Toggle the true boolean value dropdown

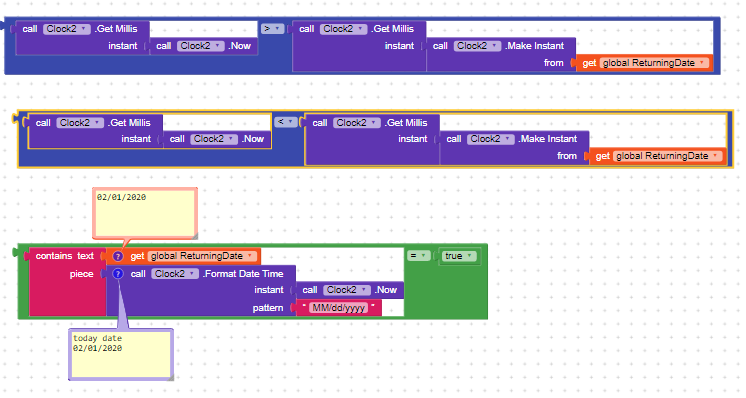tap(459, 256)
